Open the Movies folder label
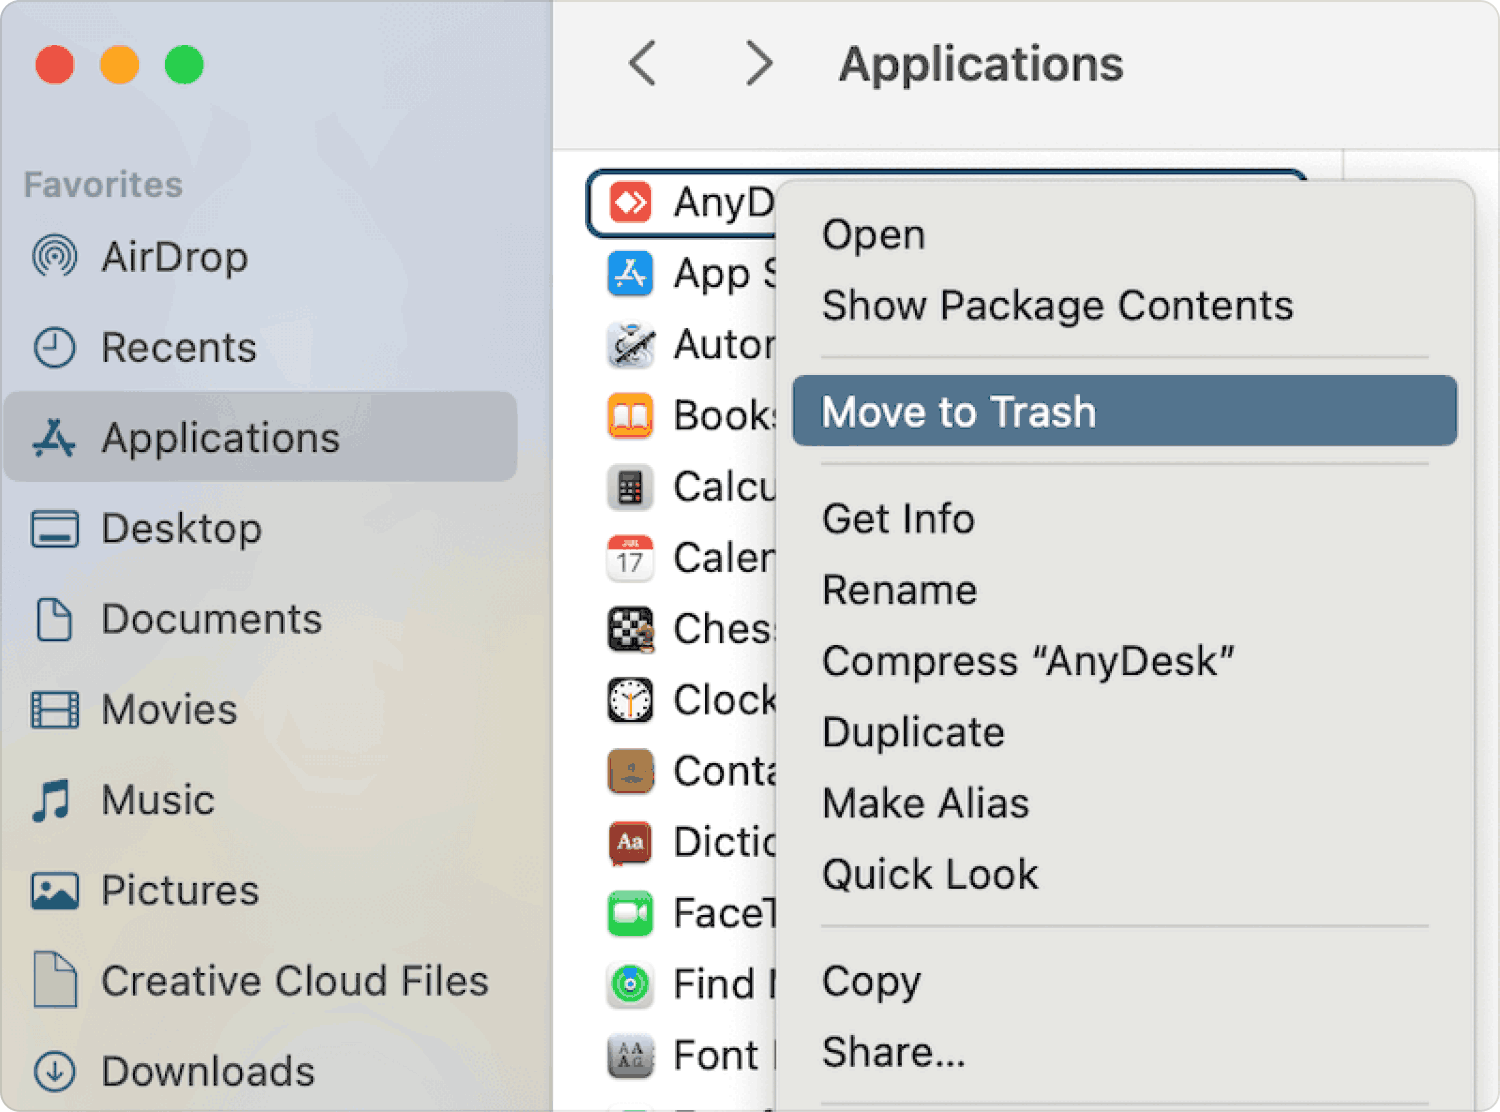The image size is (1500, 1112). tap(170, 710)
